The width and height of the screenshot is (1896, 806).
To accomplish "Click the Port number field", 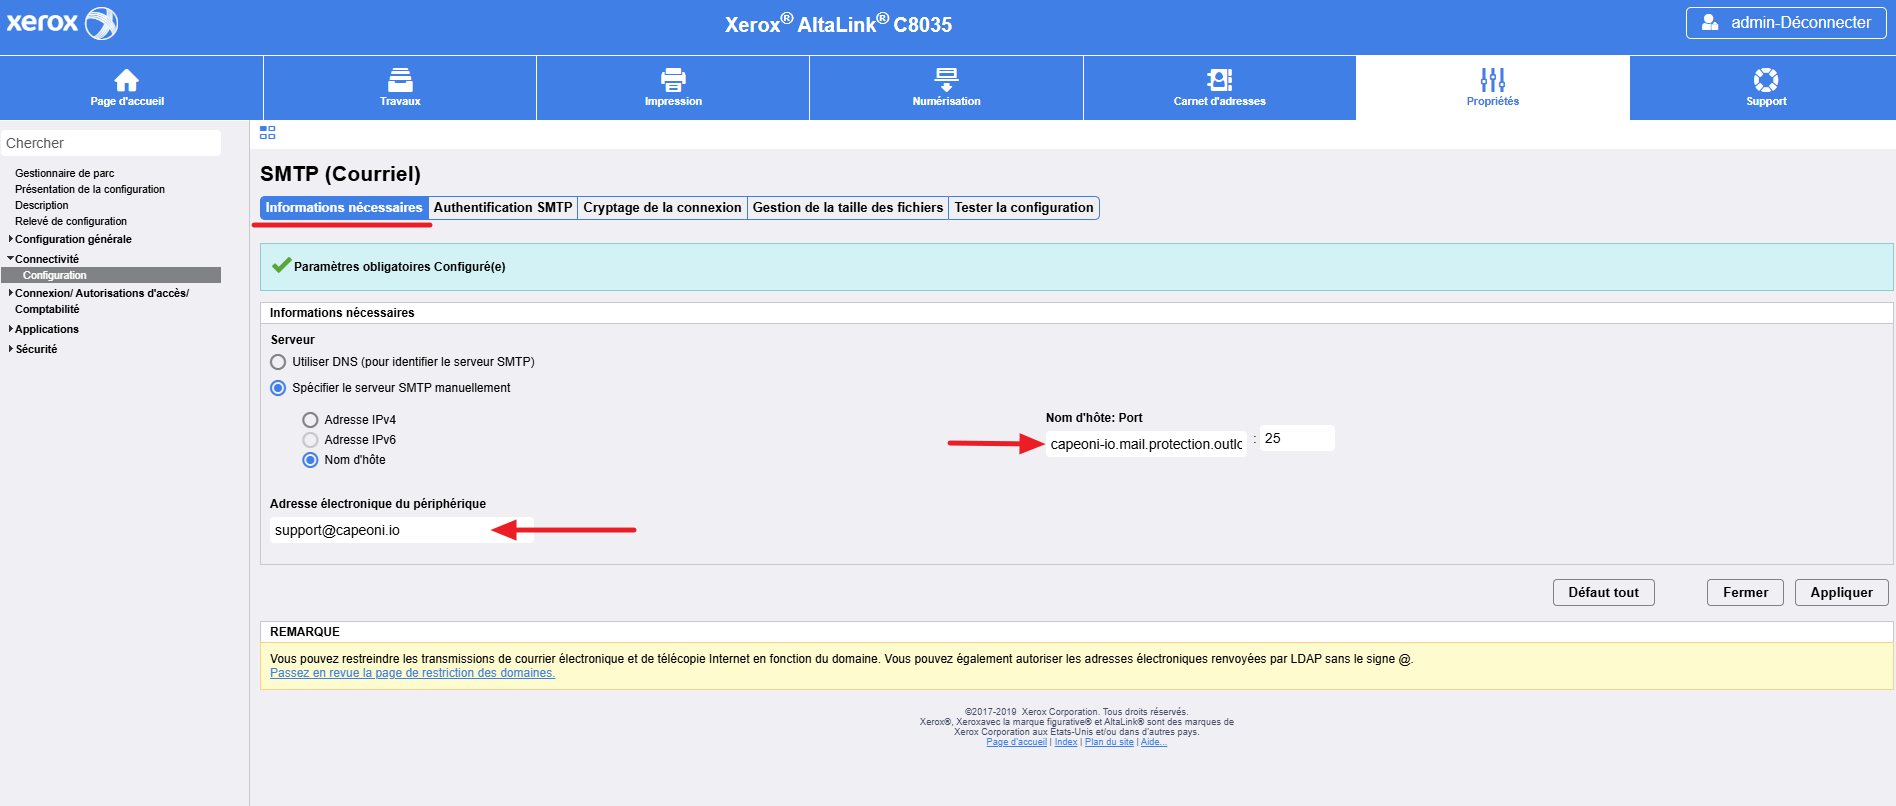I will pyautogui.click(x=1297, y=438).
